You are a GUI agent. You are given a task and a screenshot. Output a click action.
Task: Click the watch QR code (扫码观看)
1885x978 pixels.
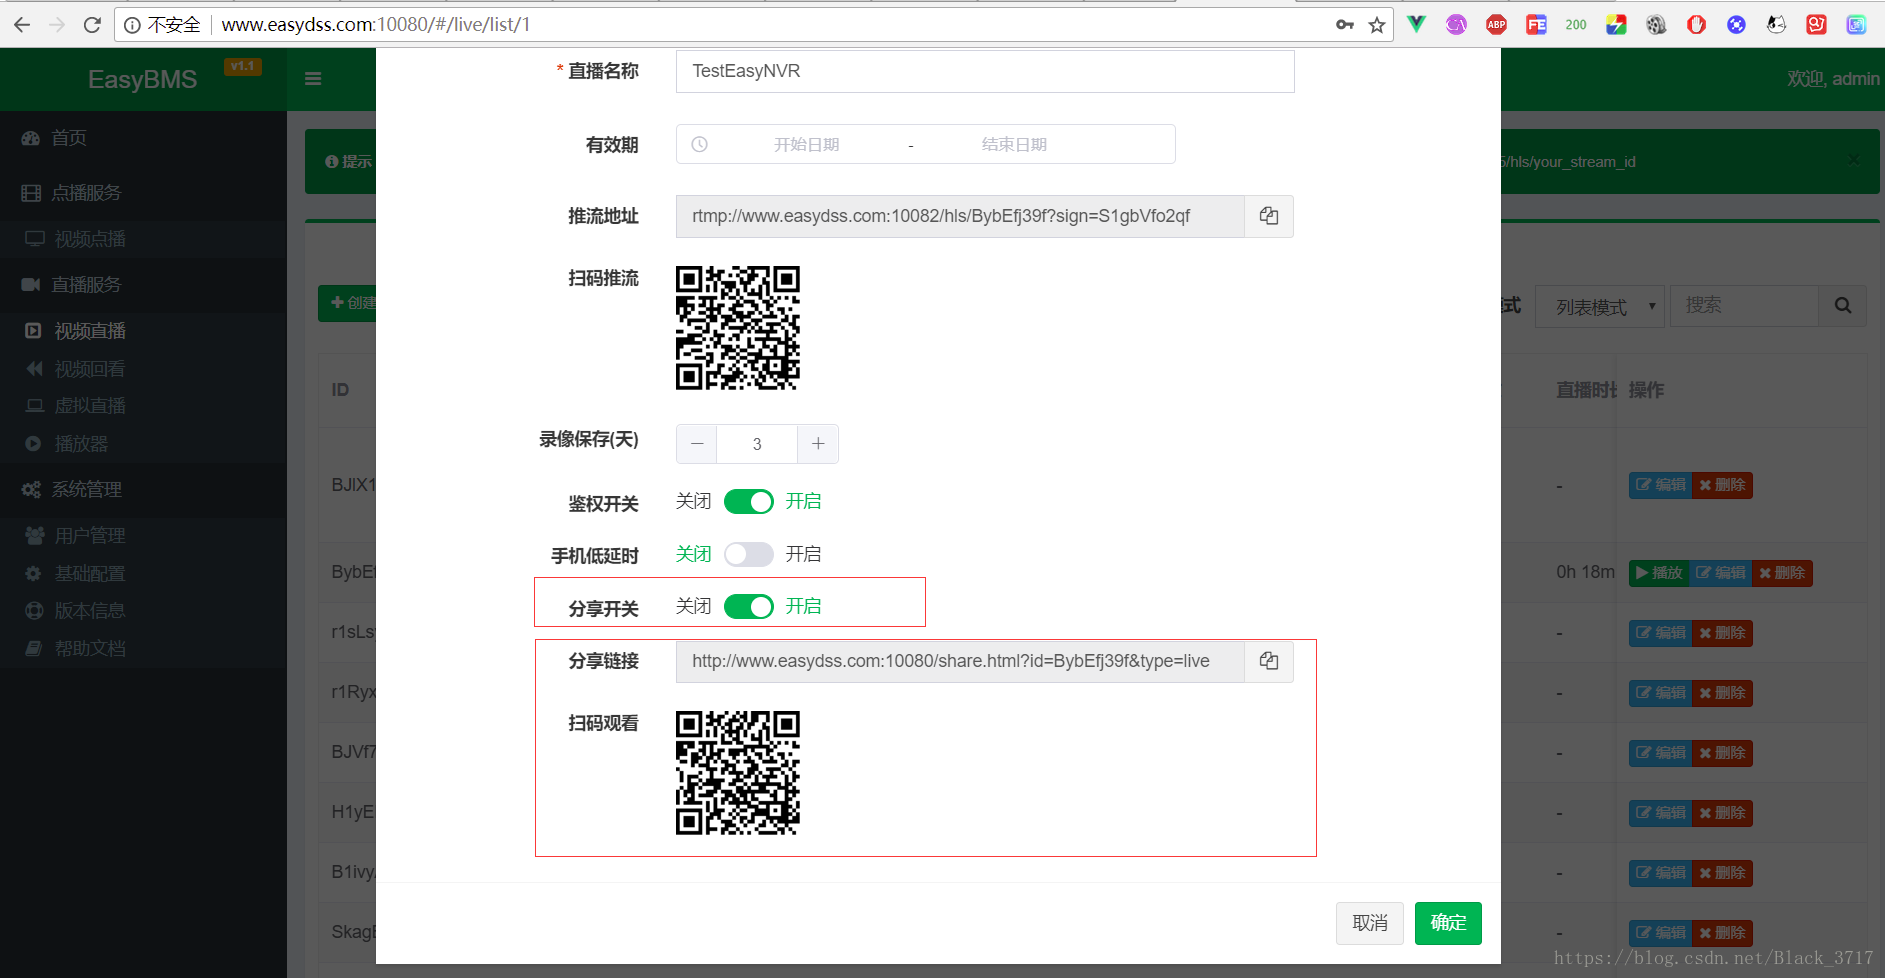pos(738,773)
